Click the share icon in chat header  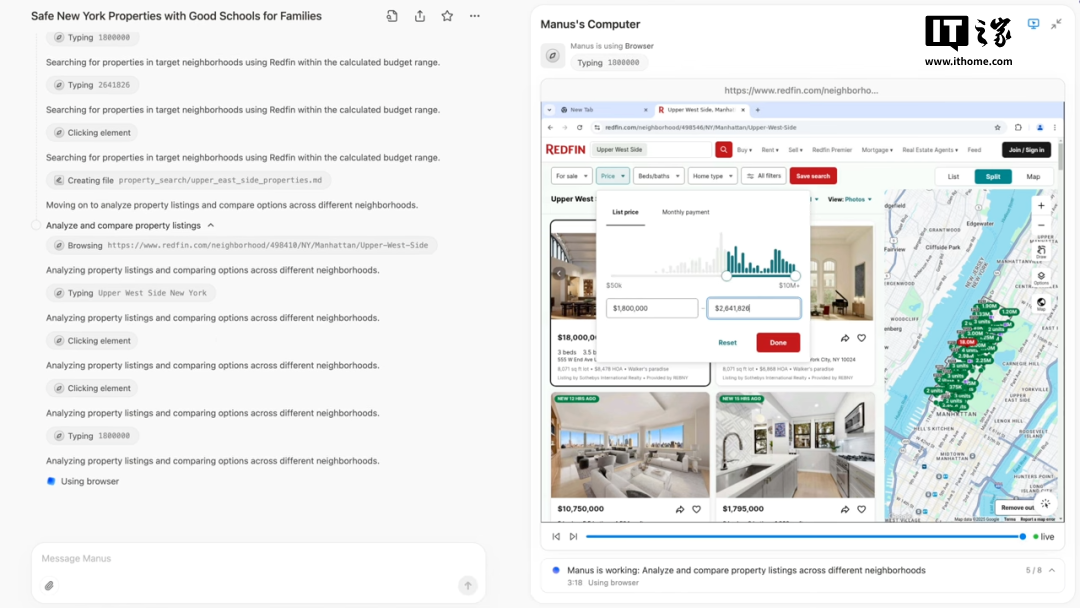click(420, 16)
